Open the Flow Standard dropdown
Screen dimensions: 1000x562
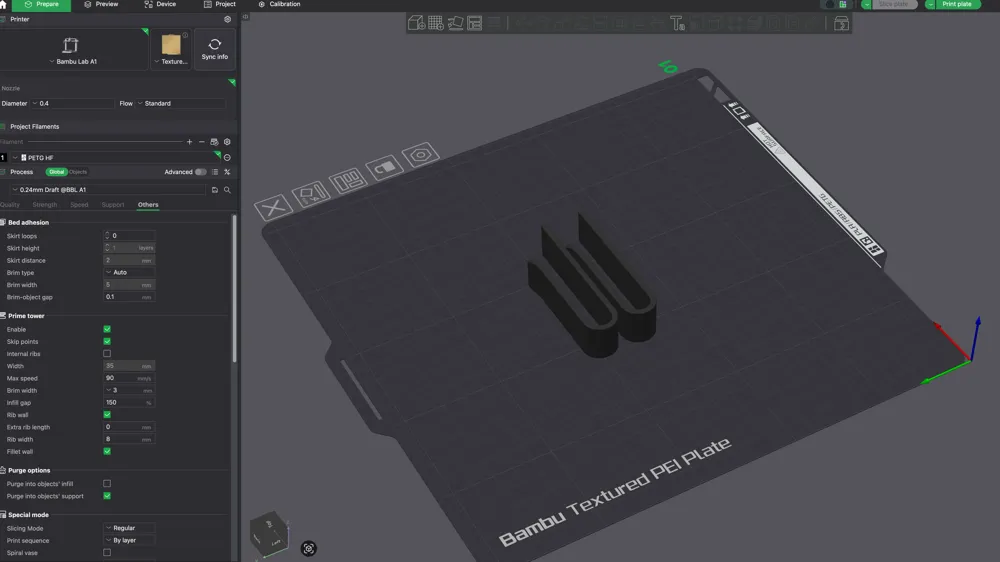[x=181, y=103]
